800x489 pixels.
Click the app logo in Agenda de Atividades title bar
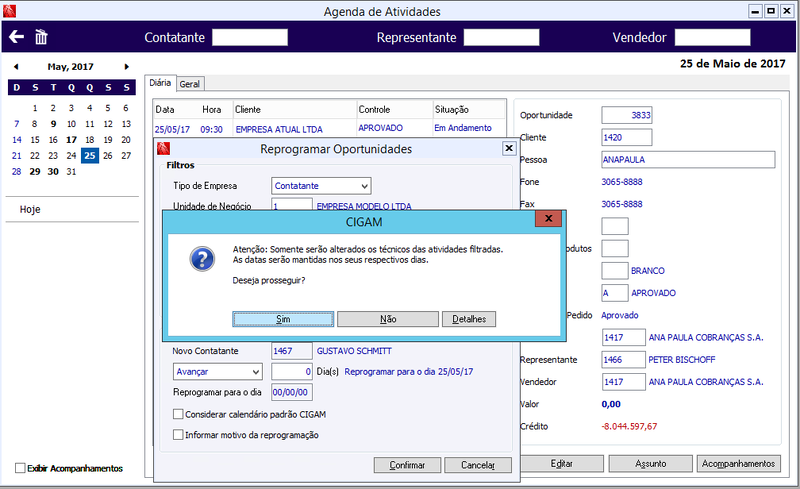(9, 11)
